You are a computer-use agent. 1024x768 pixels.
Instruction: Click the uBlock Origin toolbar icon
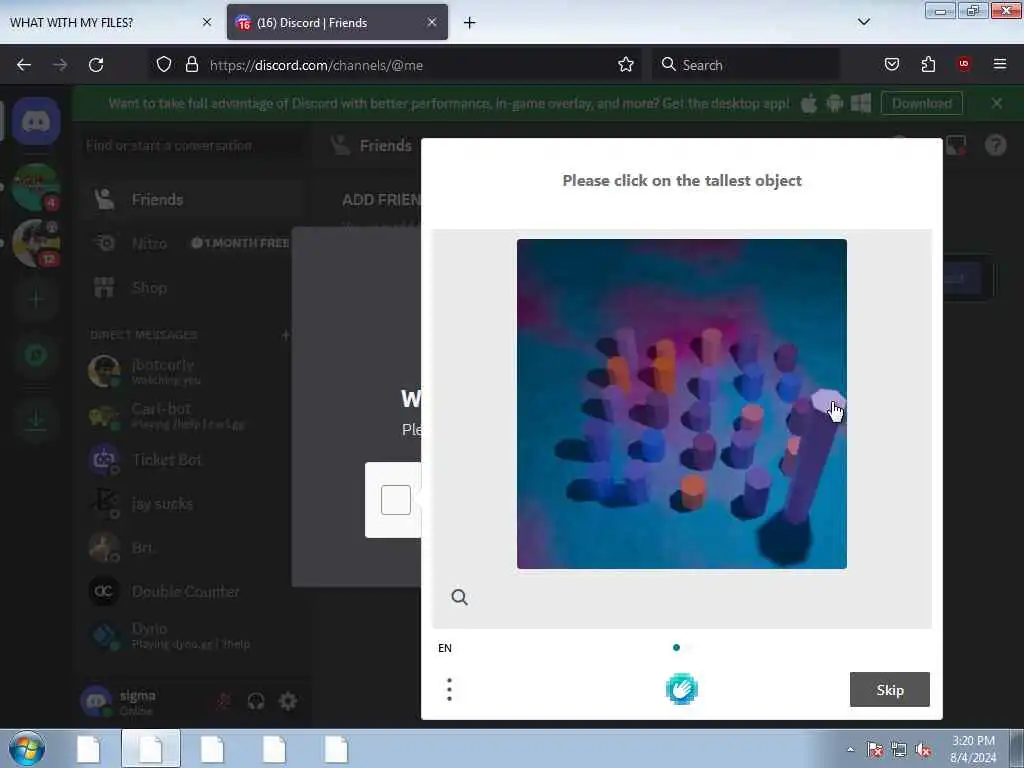964,64
